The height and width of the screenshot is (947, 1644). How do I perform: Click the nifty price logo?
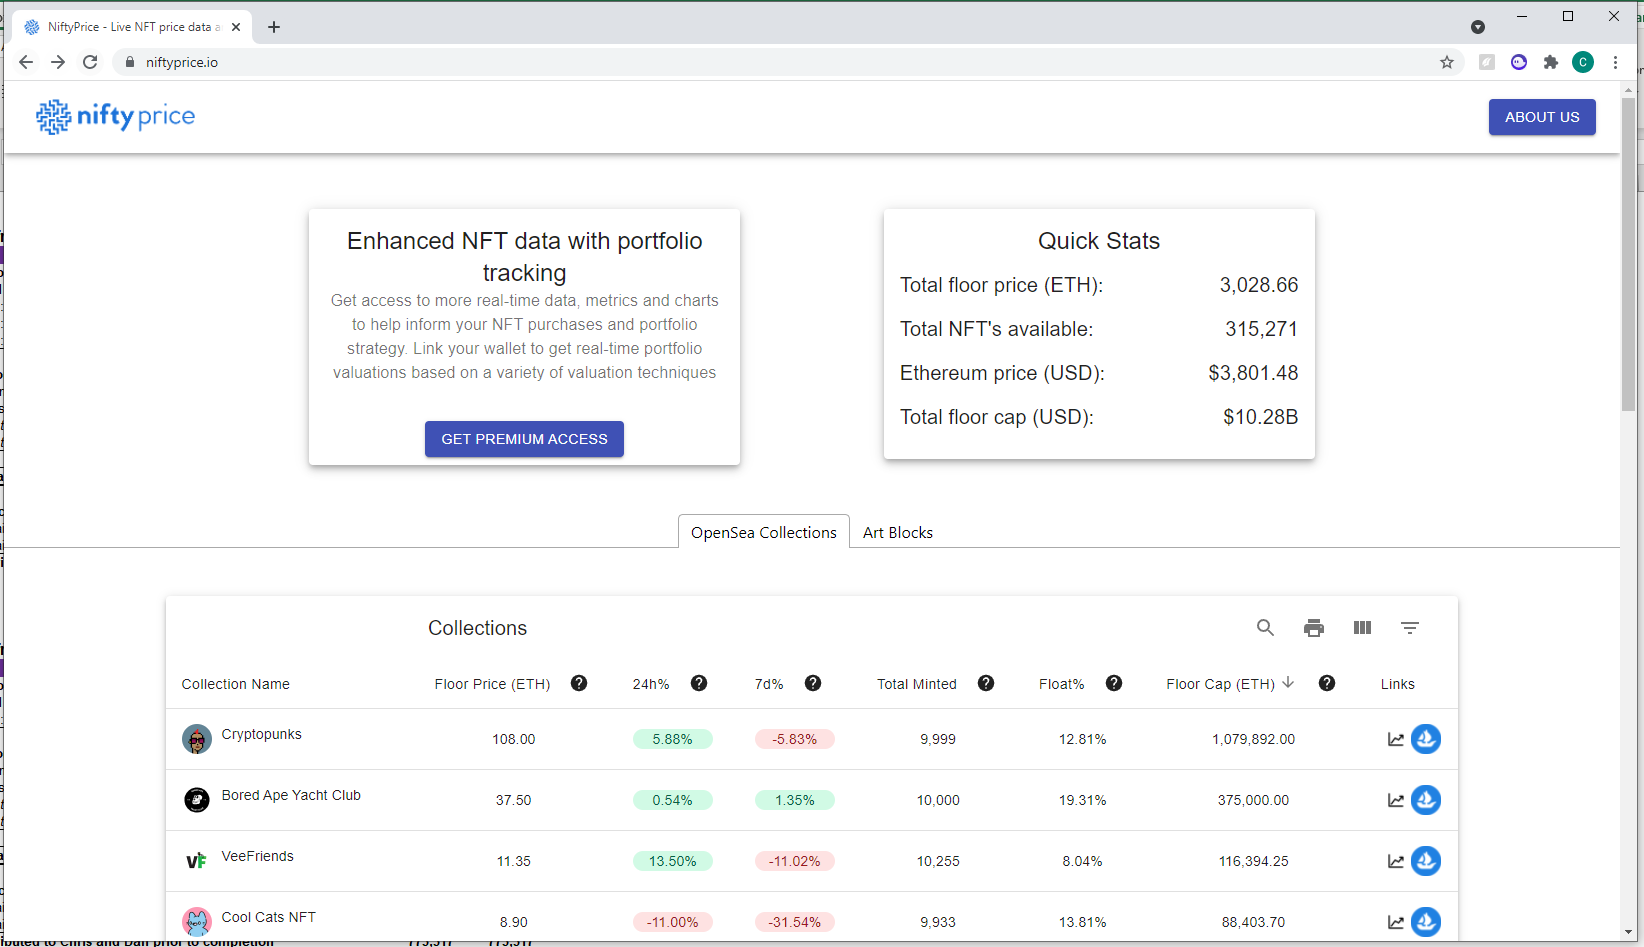coord(115,117)
